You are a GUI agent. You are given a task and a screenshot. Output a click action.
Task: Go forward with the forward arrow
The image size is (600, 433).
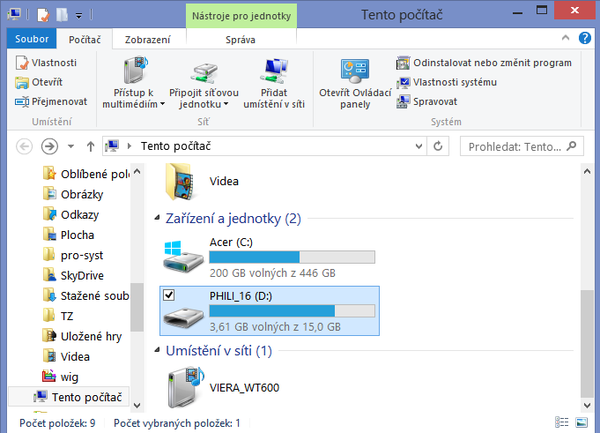[x=49, y=146]
